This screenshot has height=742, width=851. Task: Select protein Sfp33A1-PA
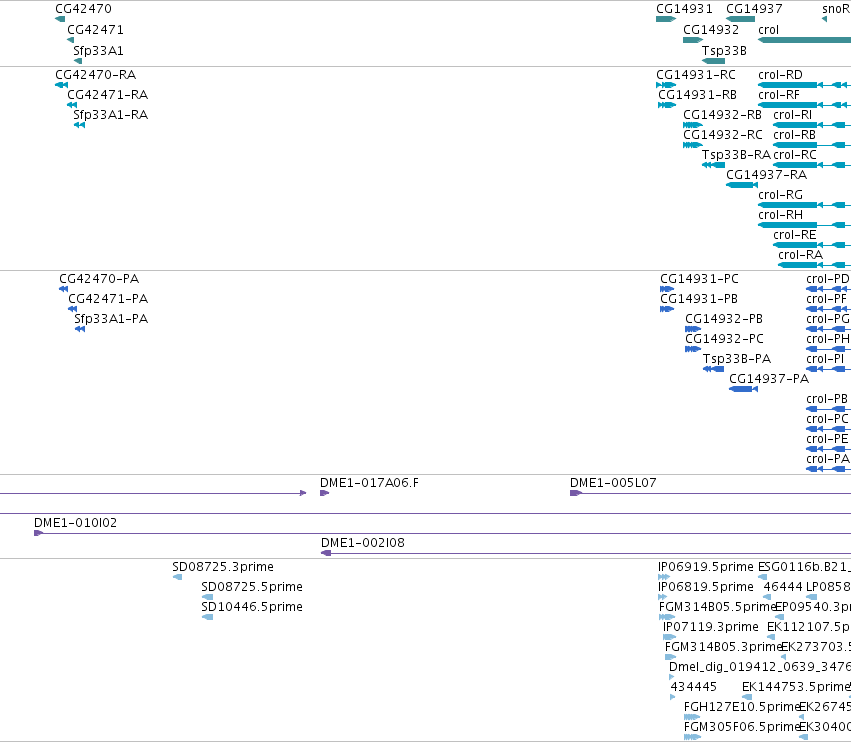pos(111,319)
